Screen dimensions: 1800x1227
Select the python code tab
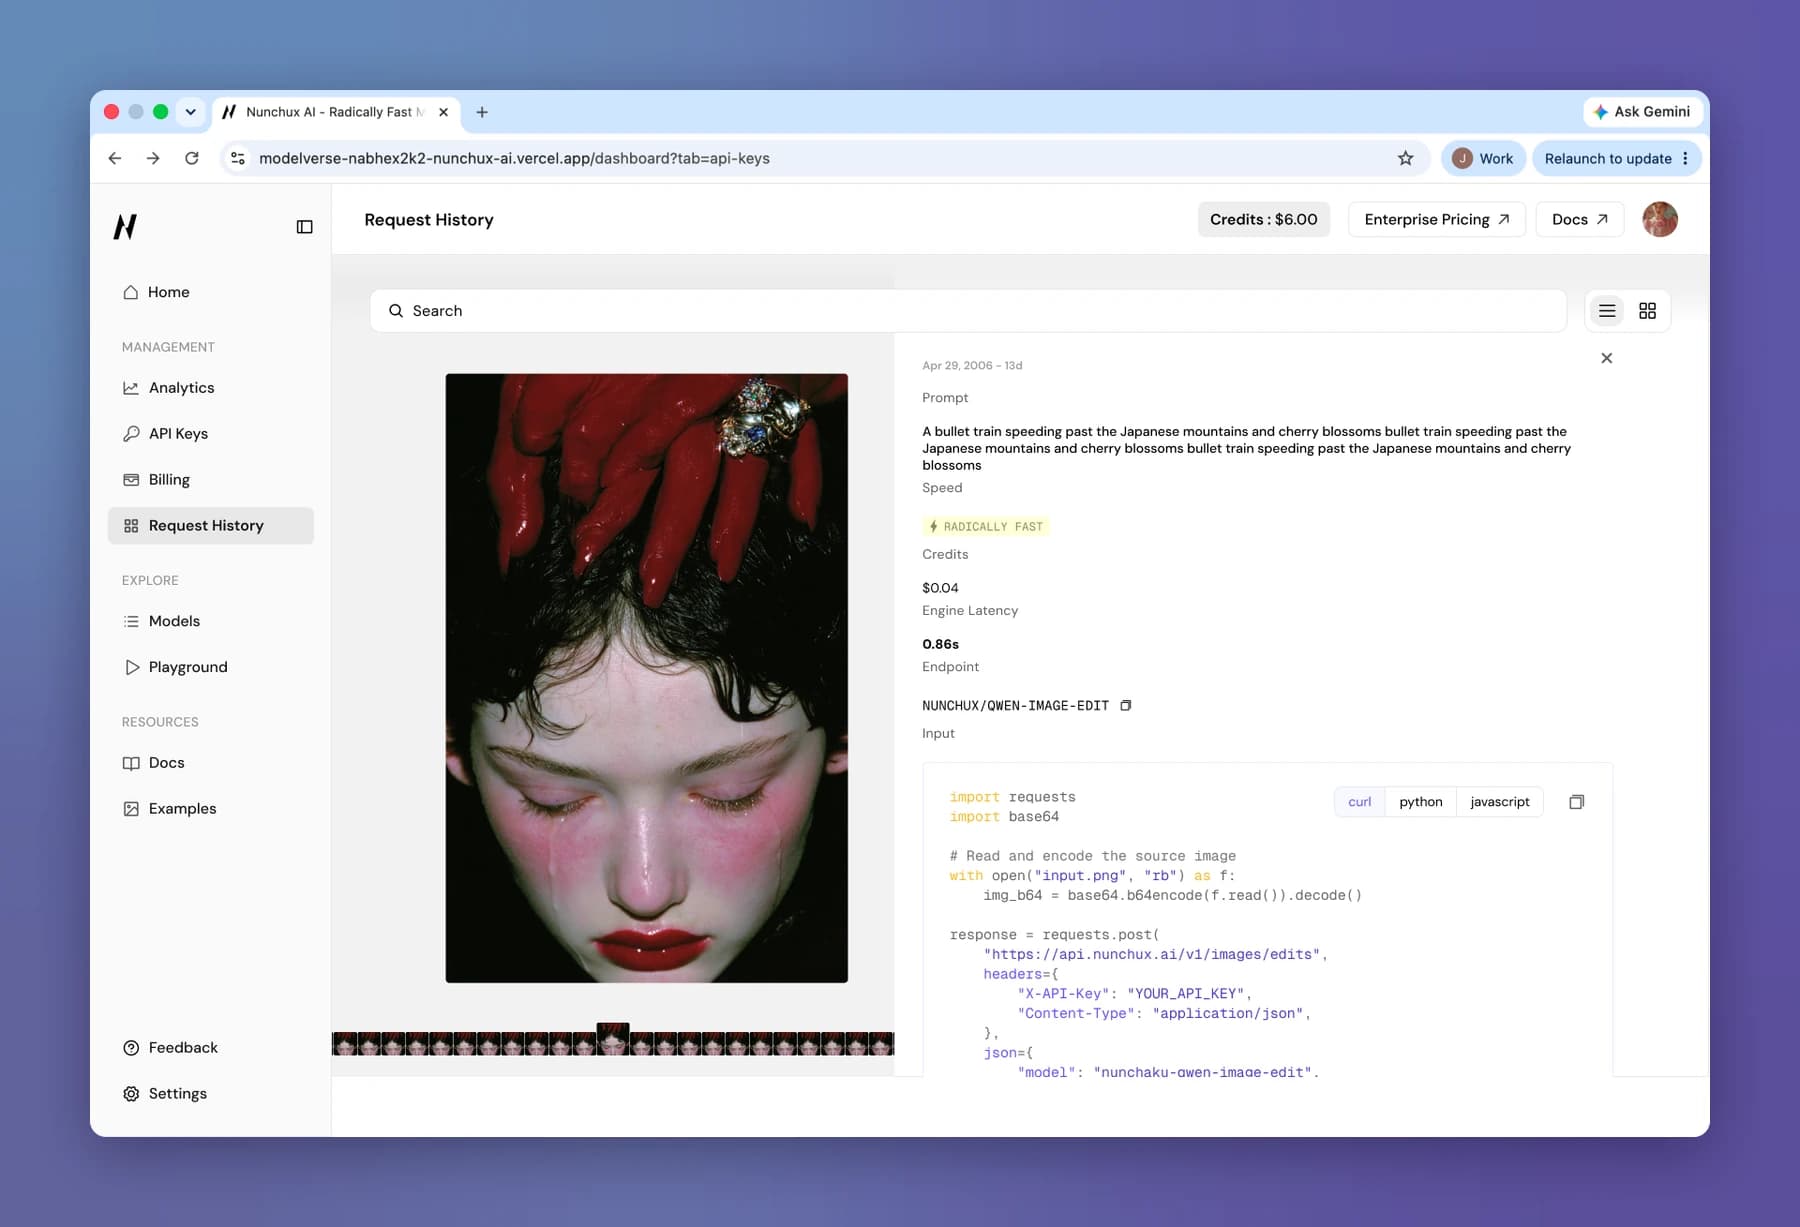1421,802
